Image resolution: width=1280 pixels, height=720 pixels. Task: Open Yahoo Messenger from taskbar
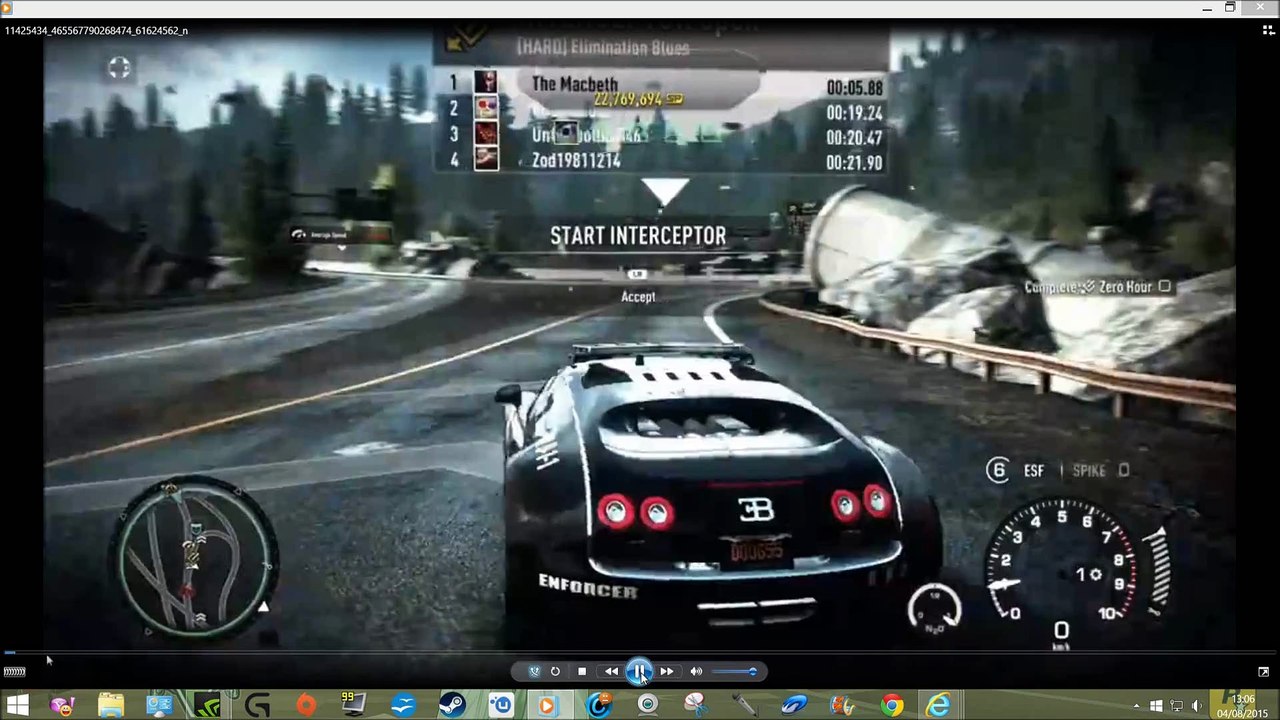62,707
